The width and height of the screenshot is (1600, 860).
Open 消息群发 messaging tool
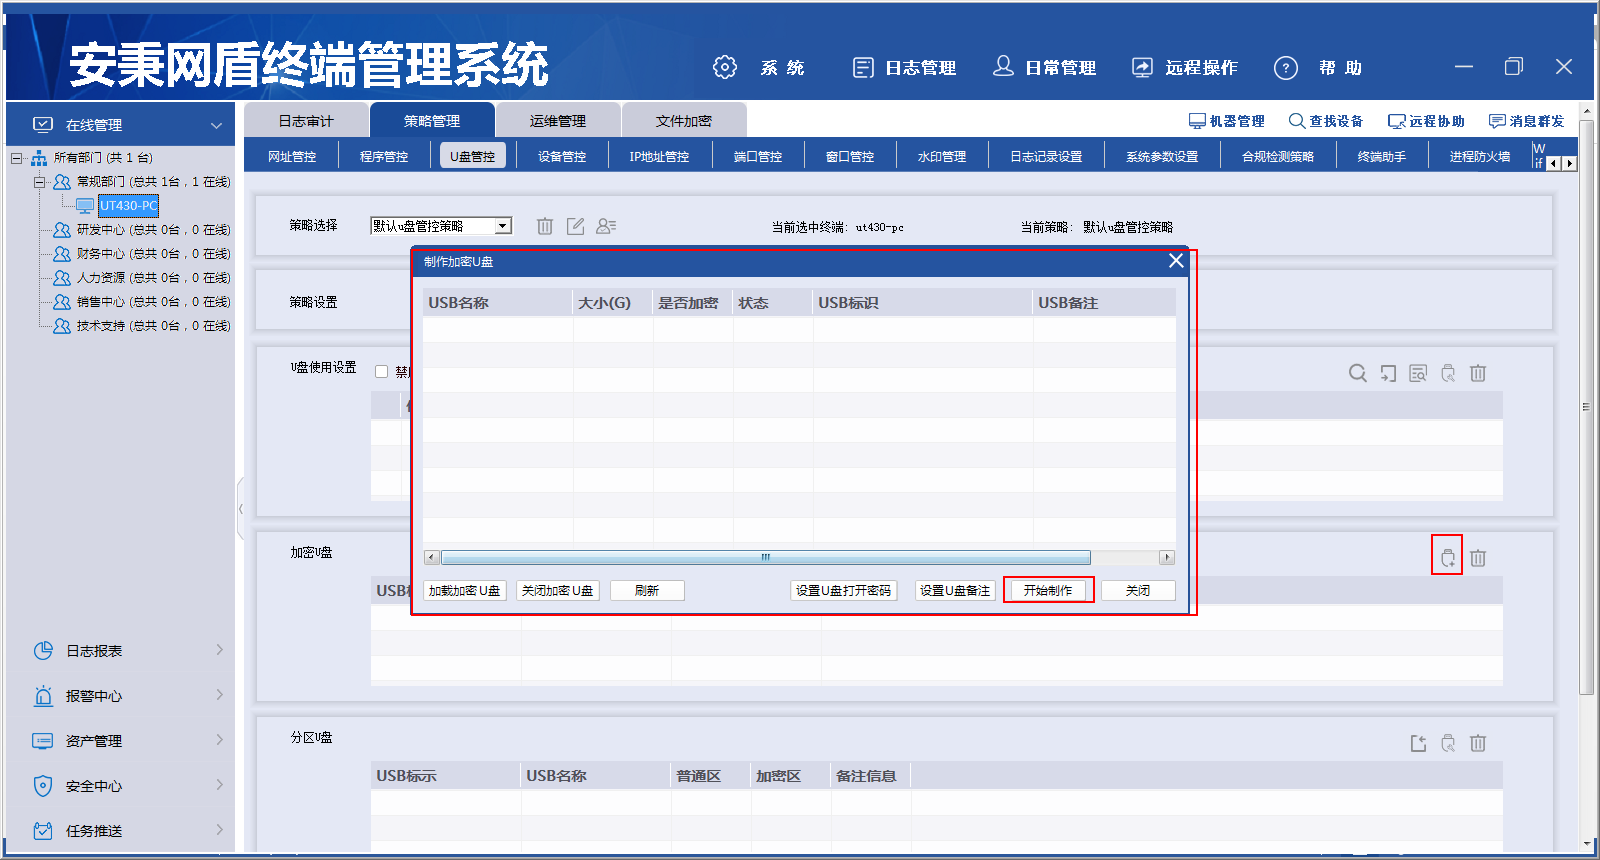(1526, 121)
